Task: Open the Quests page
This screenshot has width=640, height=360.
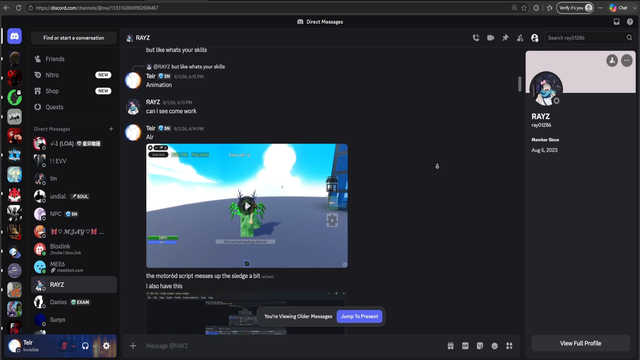Action: pyautogui.click(x=73, y=107)
